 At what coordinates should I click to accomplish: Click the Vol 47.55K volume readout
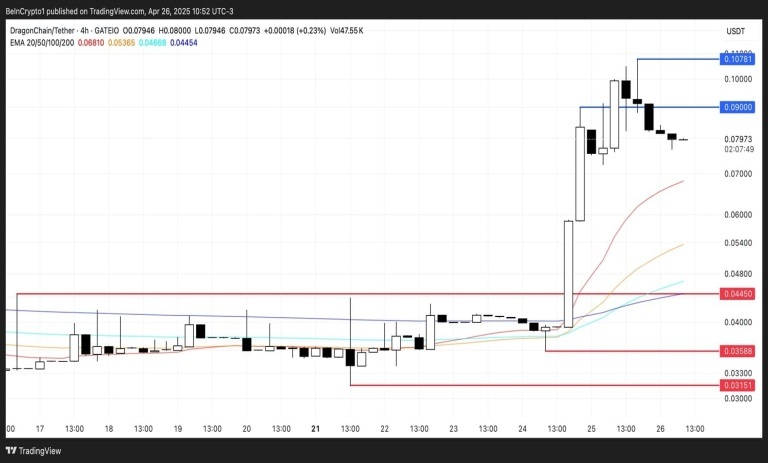(x=347, y=30)
